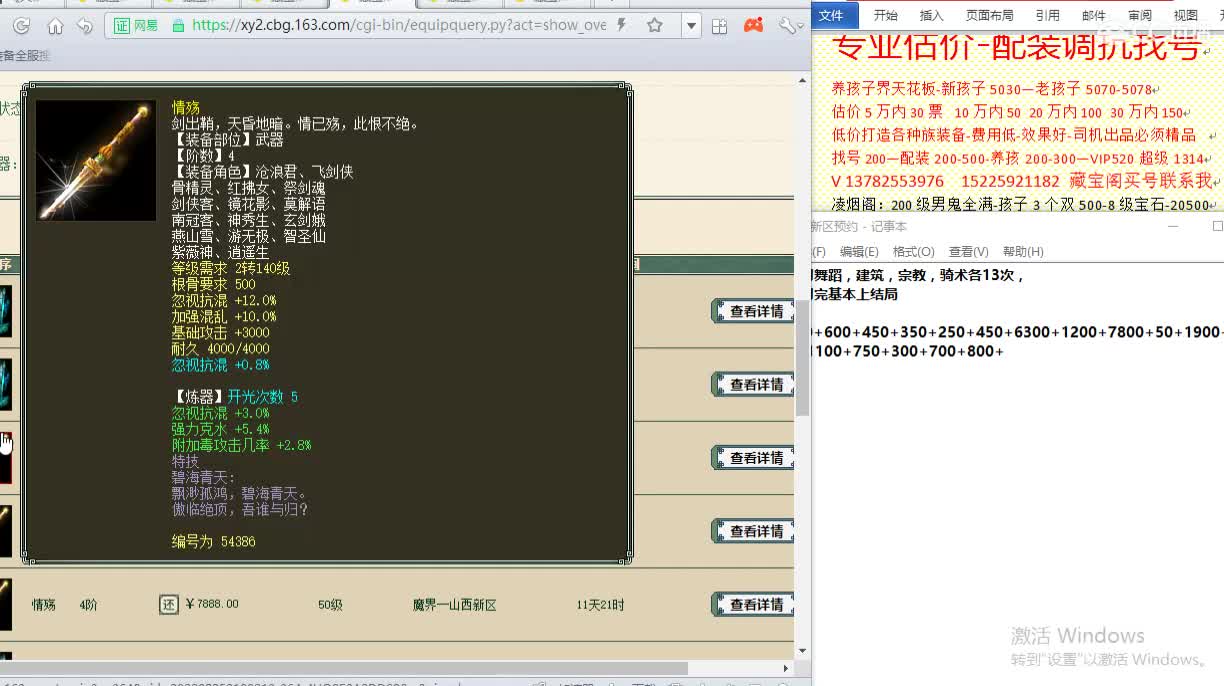Click the phone number 13782553976 in Word document
This screenshot has width=1224, height=686.
pyautogui.click(x=894, y=181)
